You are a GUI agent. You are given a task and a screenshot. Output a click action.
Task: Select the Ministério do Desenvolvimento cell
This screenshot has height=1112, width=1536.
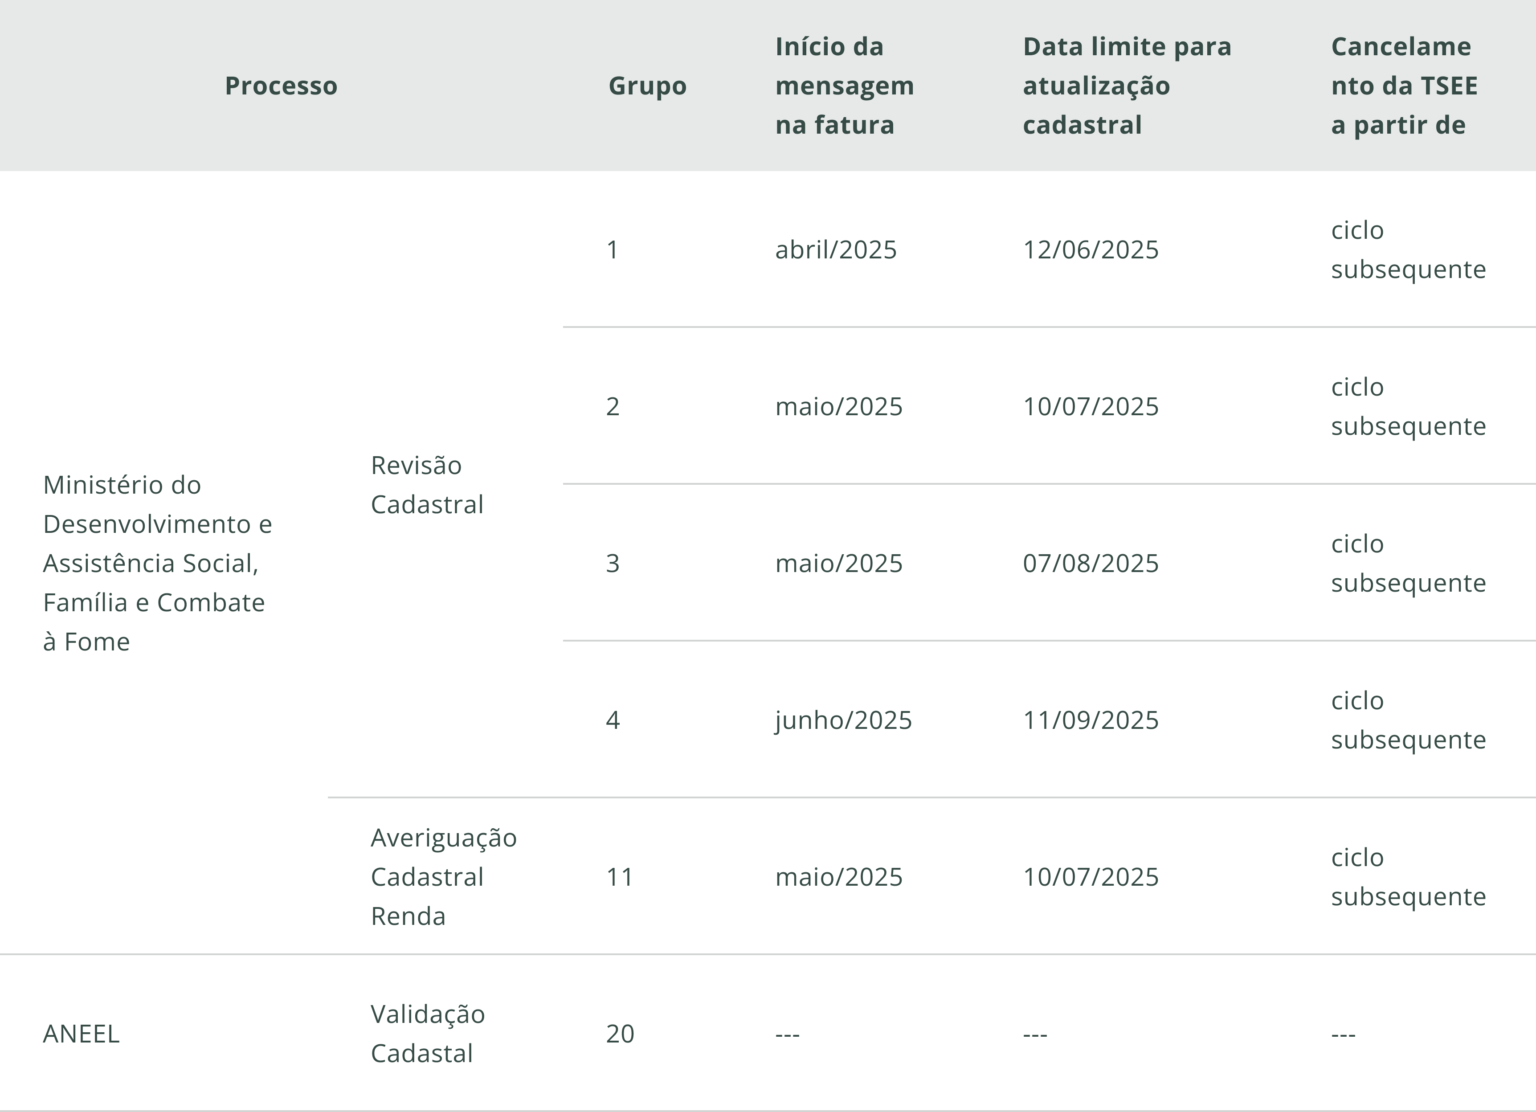click(x=158, y=563)
